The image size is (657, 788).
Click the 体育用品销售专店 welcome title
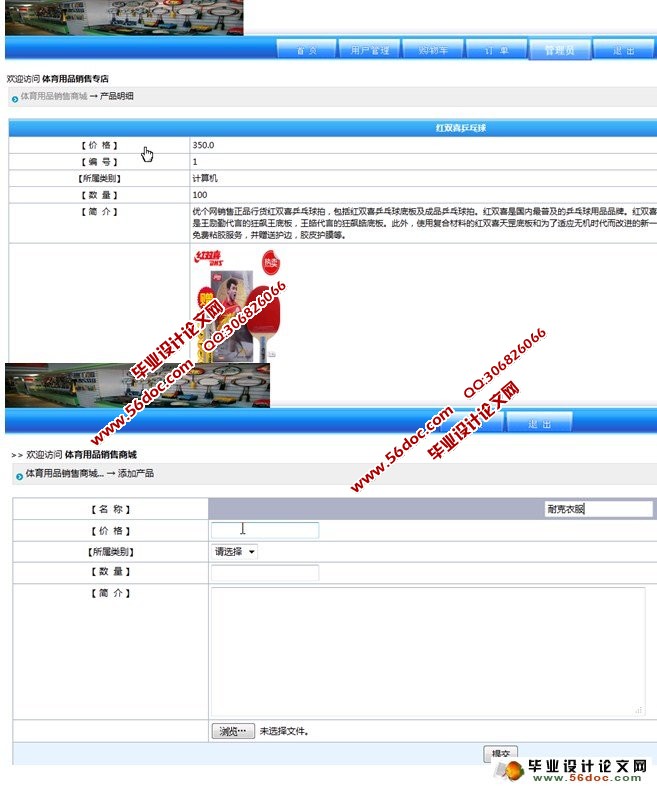[x=75, y=79]
